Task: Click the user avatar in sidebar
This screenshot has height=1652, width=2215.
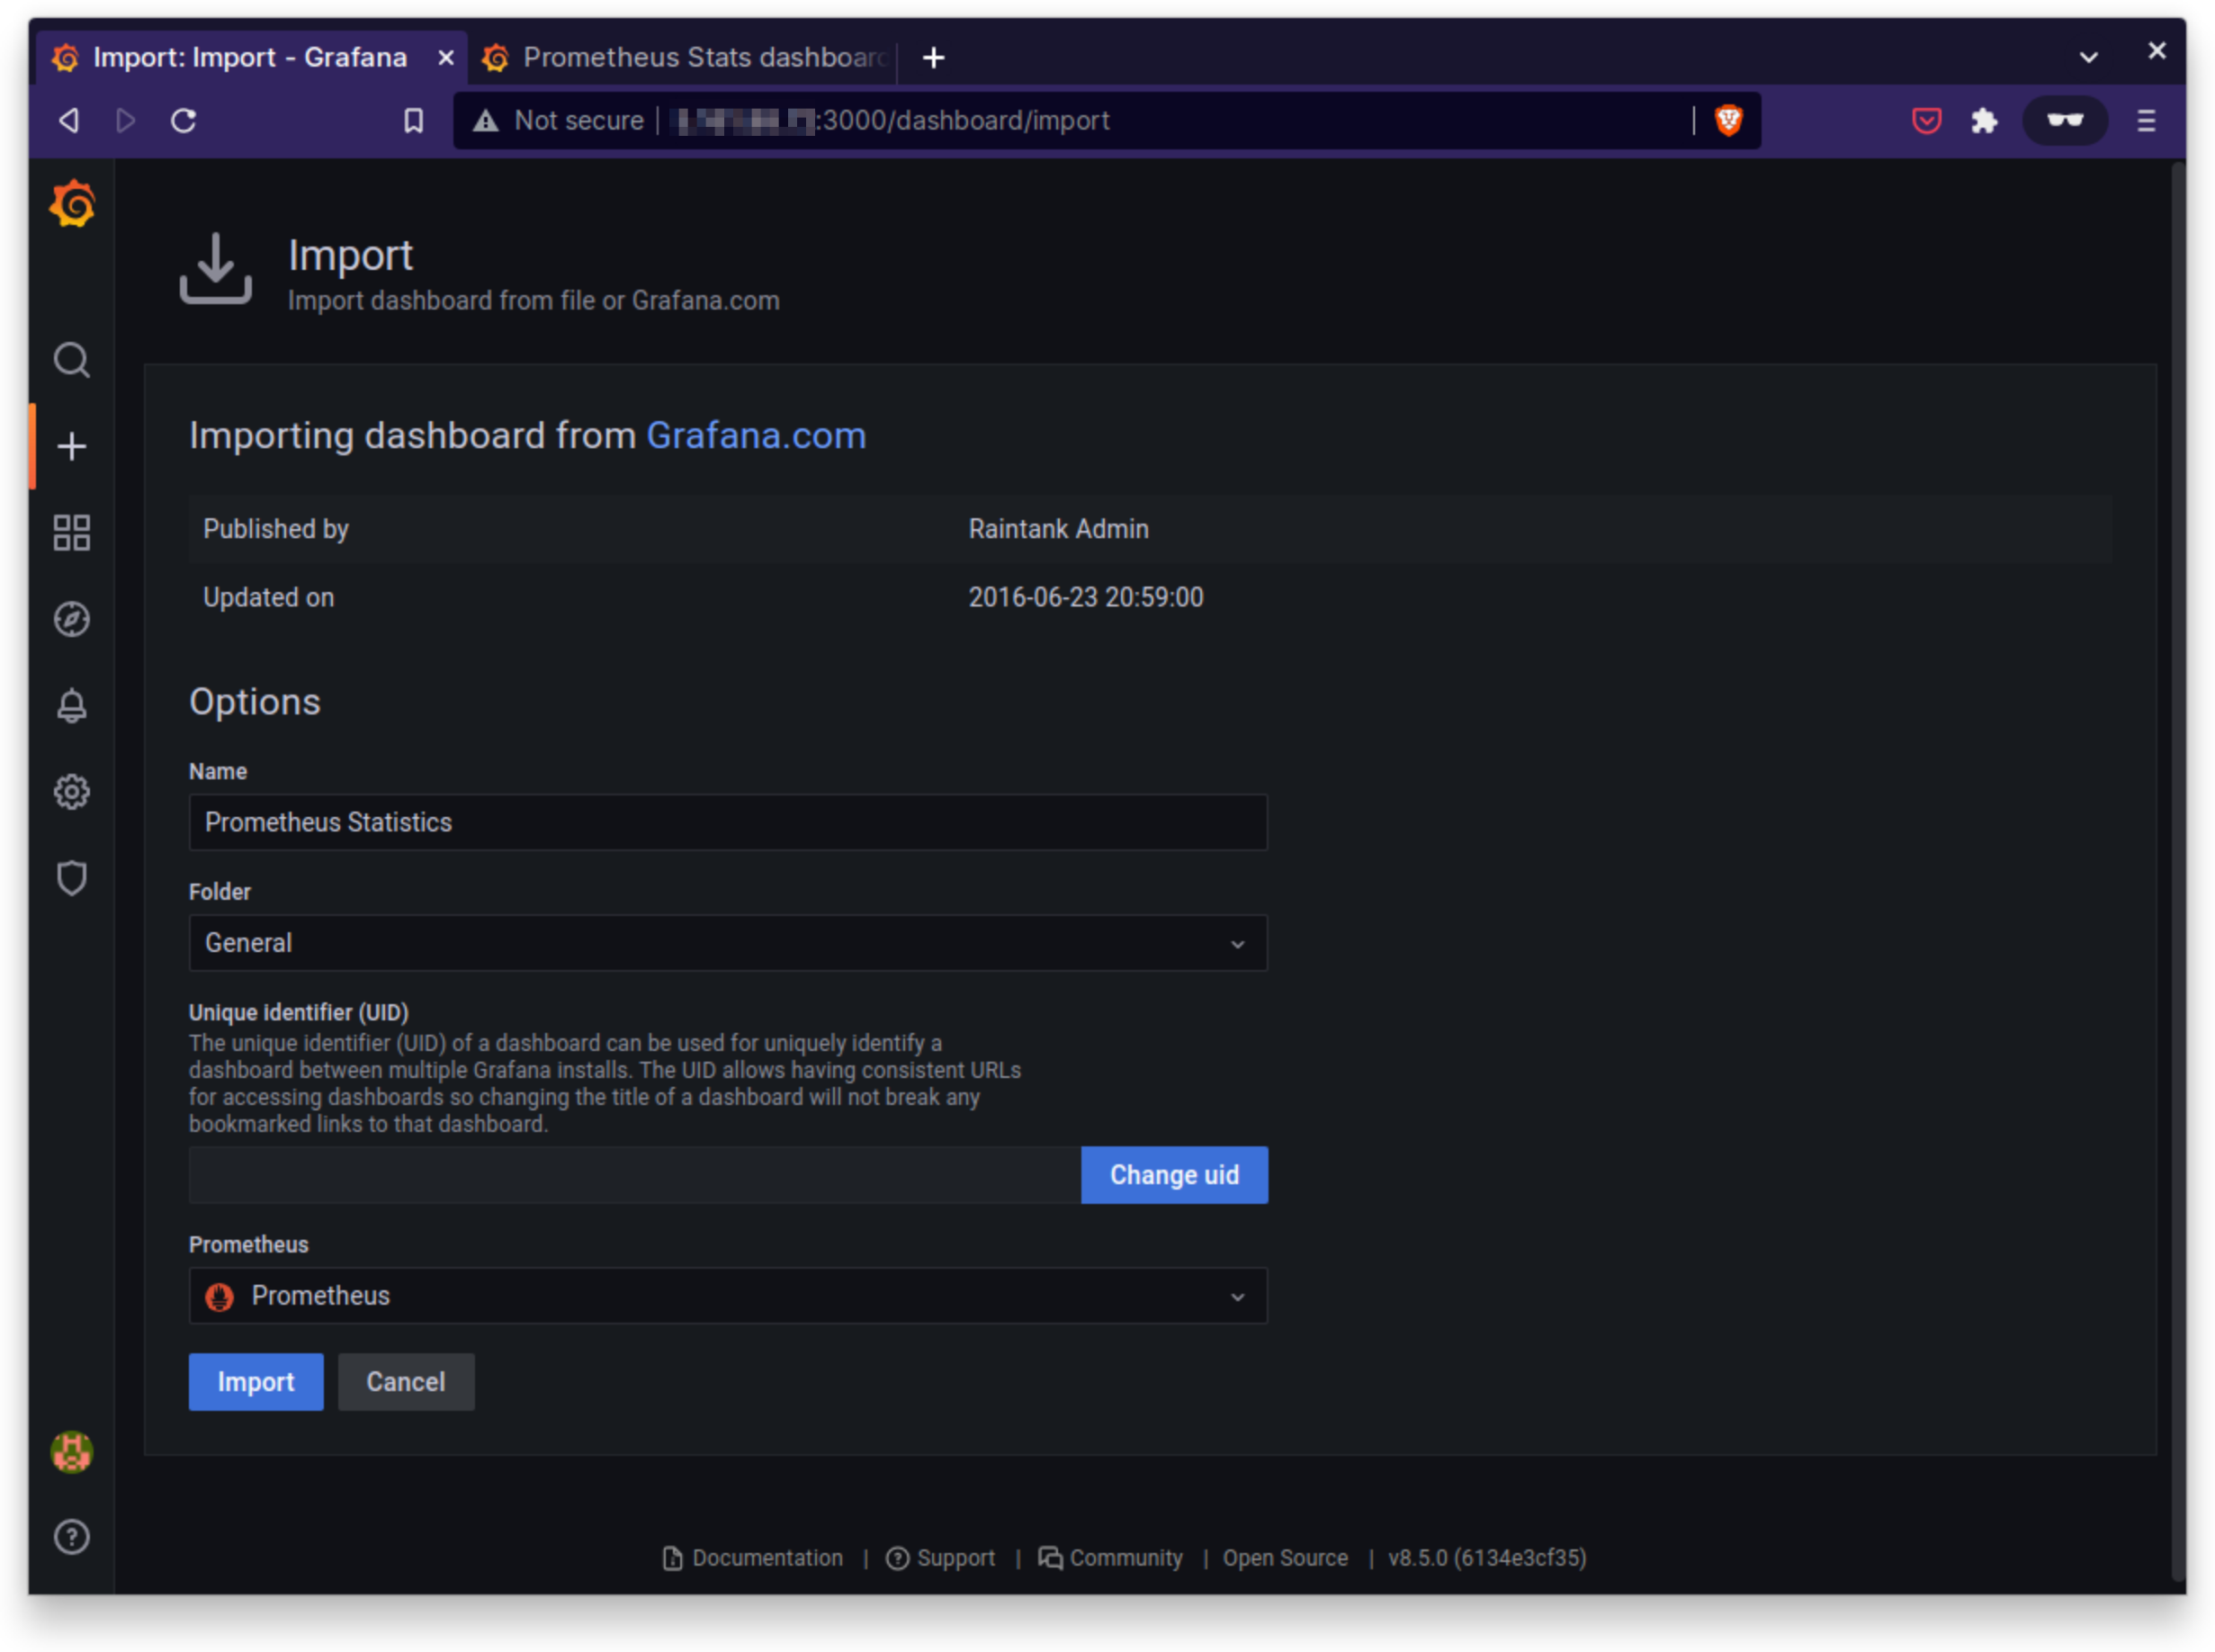Action: tap(72, 1451)
